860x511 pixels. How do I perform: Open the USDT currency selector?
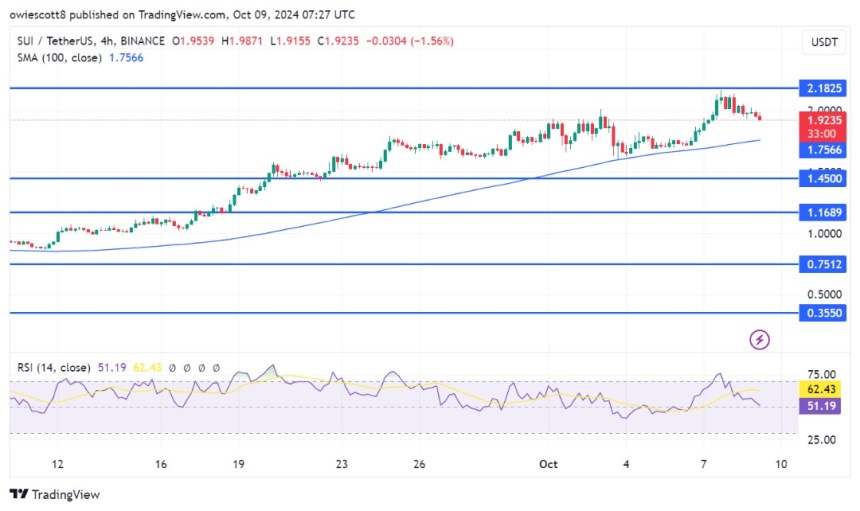tap(825, 42)
